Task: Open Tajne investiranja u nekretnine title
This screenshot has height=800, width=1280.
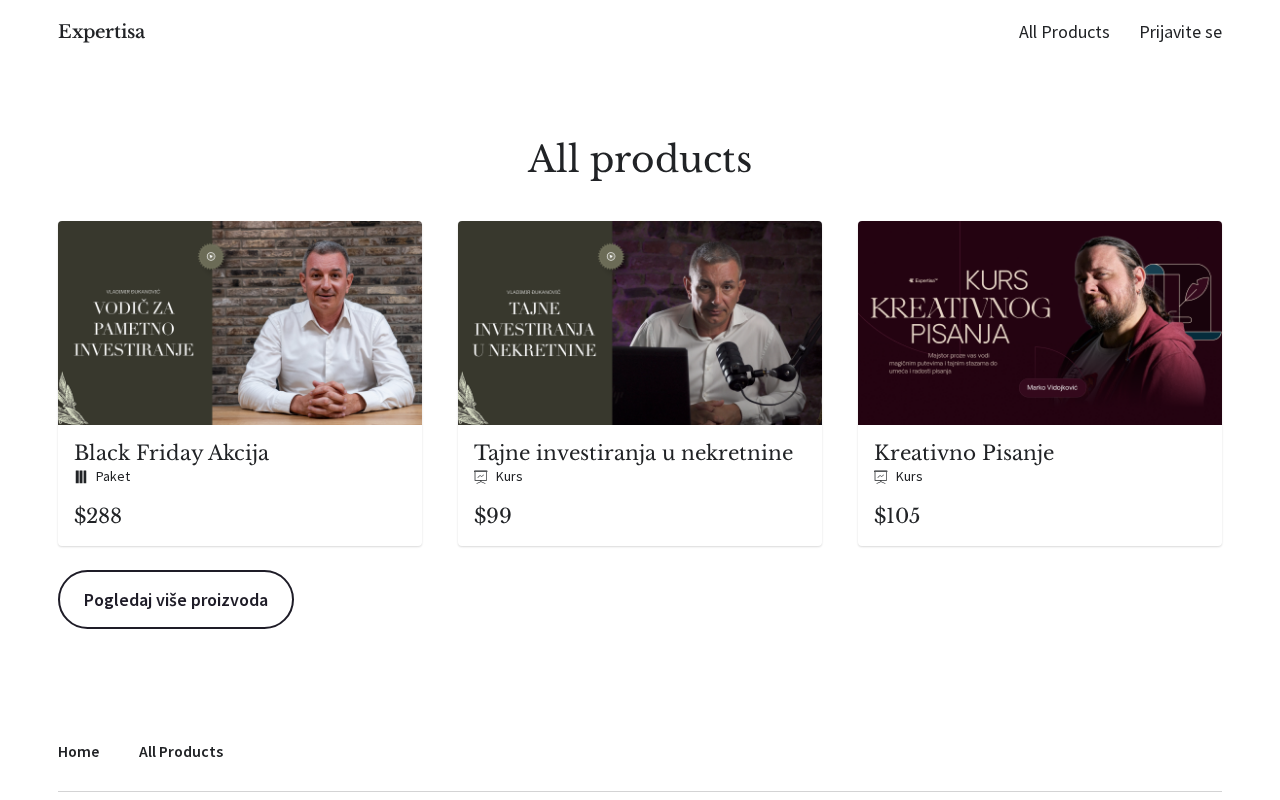Action: (x=633, y=453)
